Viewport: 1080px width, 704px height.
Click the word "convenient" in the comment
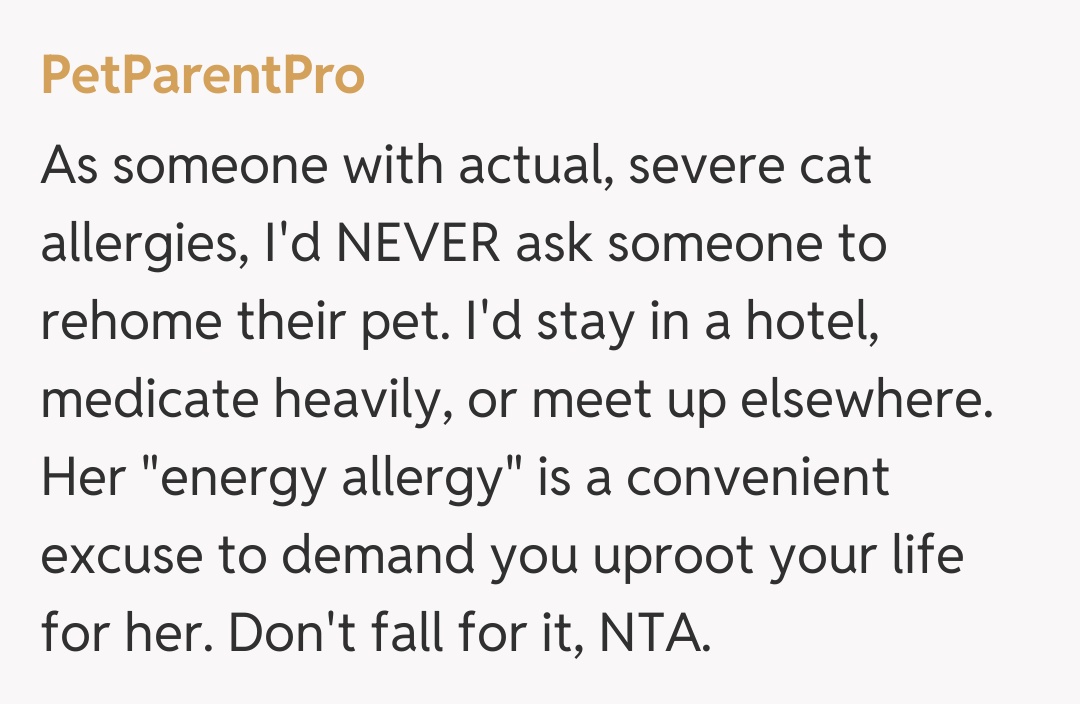757,478
